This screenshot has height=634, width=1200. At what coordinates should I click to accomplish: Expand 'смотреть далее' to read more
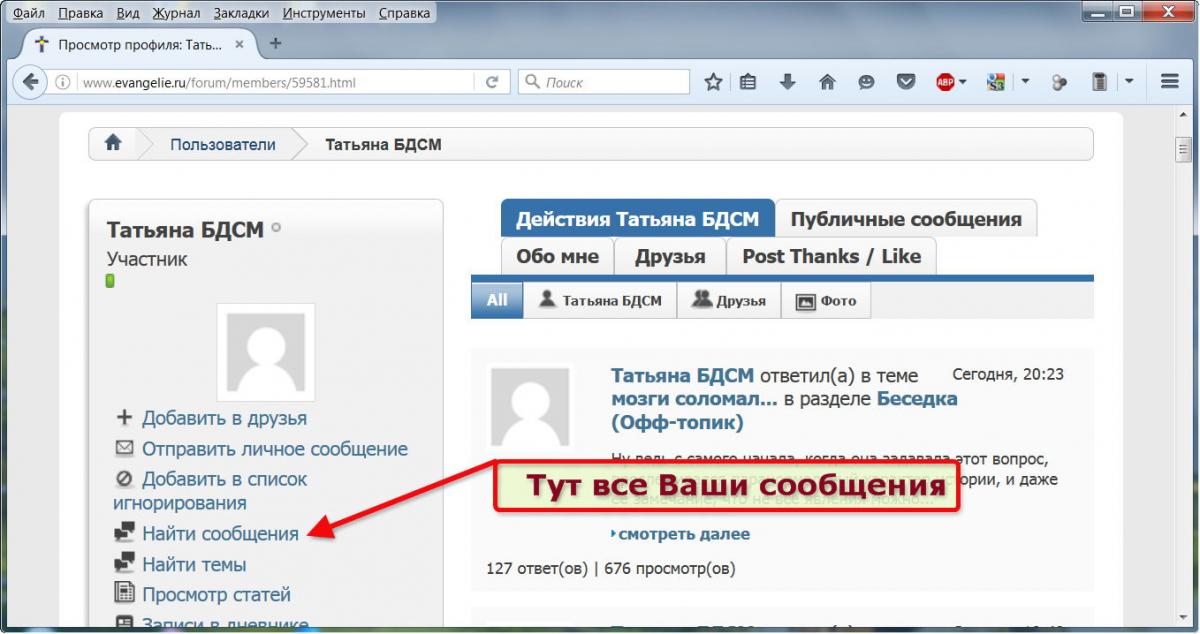point(683,534)
